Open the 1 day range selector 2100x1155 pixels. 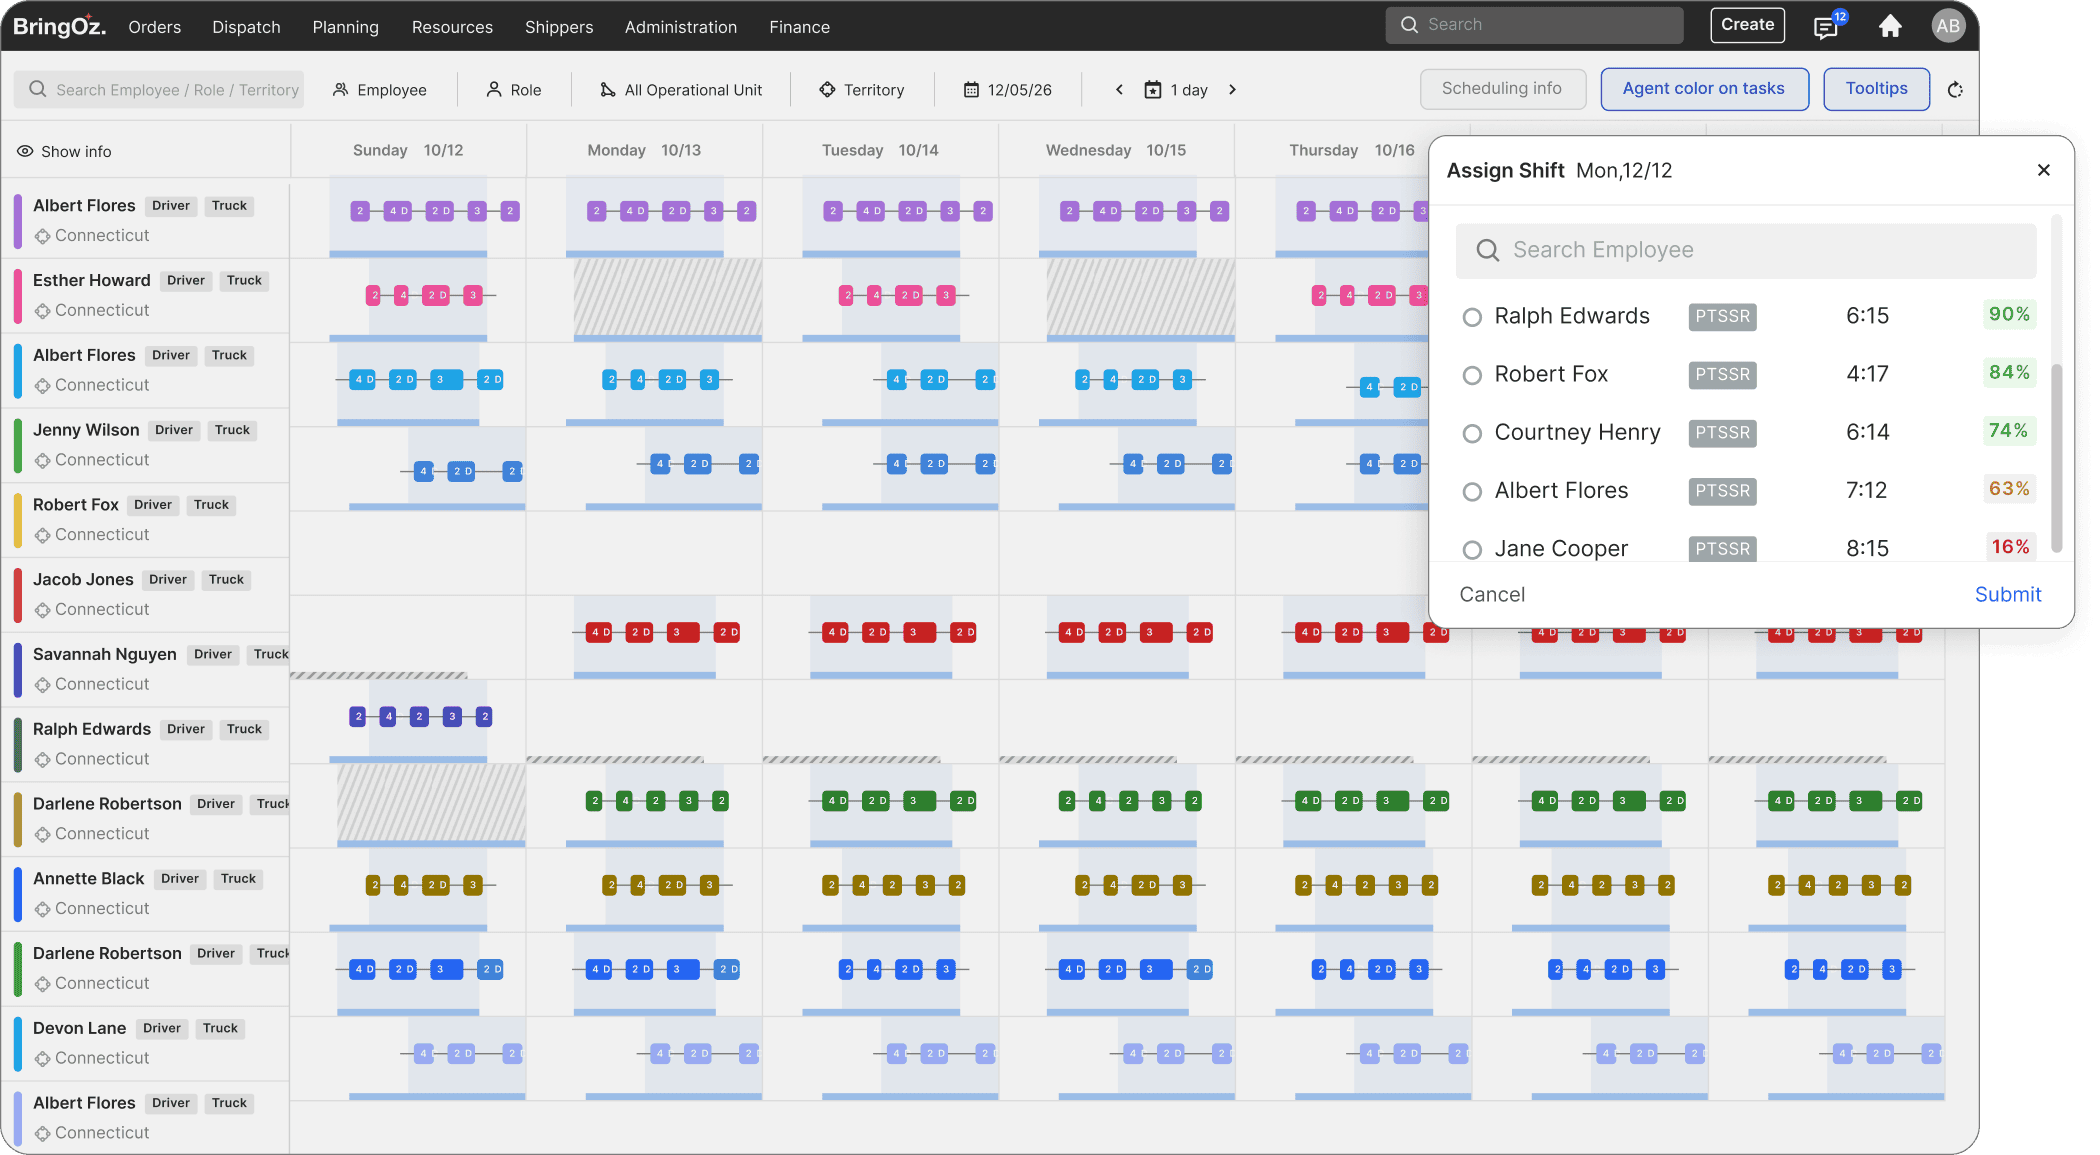(1176, 90)
